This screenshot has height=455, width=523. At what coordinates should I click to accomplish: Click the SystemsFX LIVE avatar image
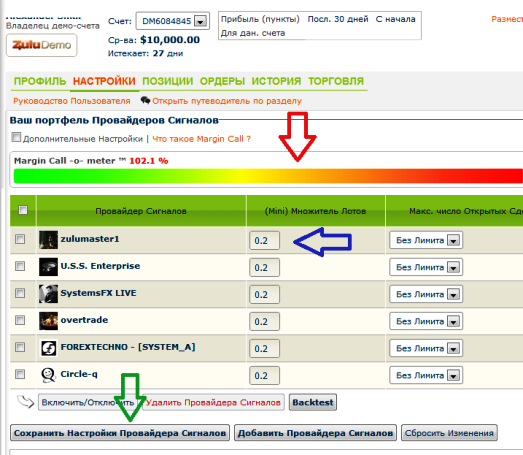pyautogui.click(x=48, y=294)
